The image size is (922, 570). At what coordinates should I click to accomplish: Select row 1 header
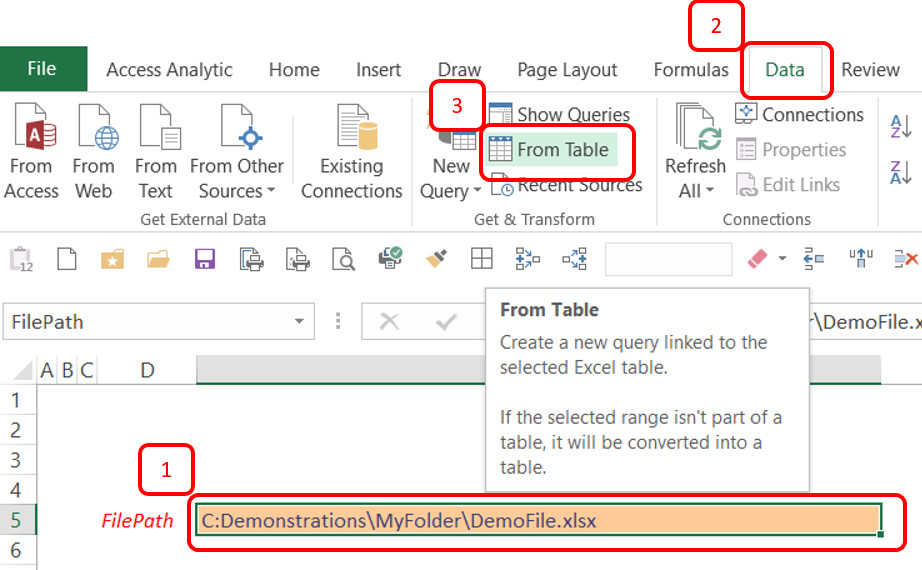18,400
